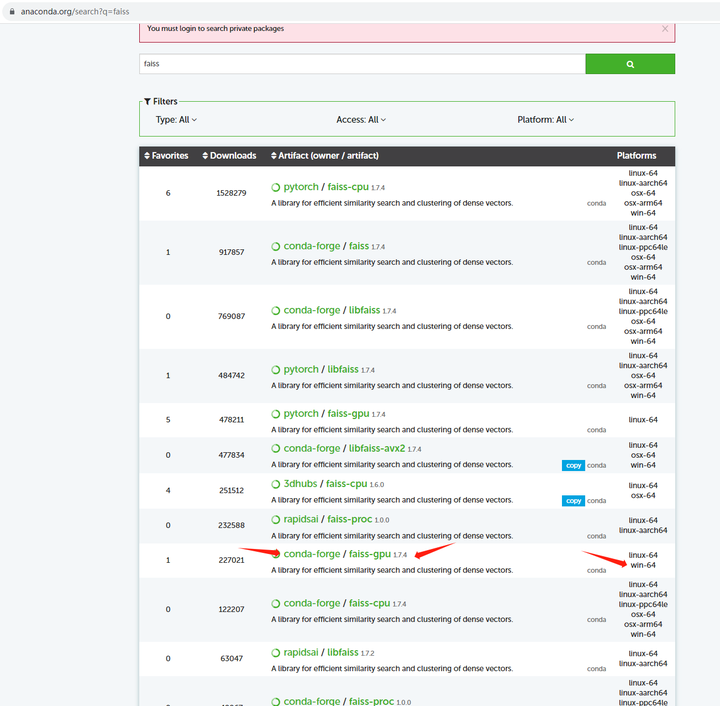The width and height of the screenshot is (720, 706).
Task: Click circle icon beside pytorch / faiss-cpu
Action: coord(276,187)
